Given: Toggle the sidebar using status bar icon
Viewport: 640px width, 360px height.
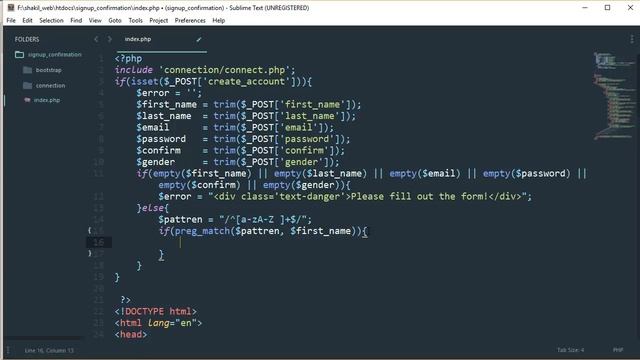Looking at the screenshot, I should [8, 350].
